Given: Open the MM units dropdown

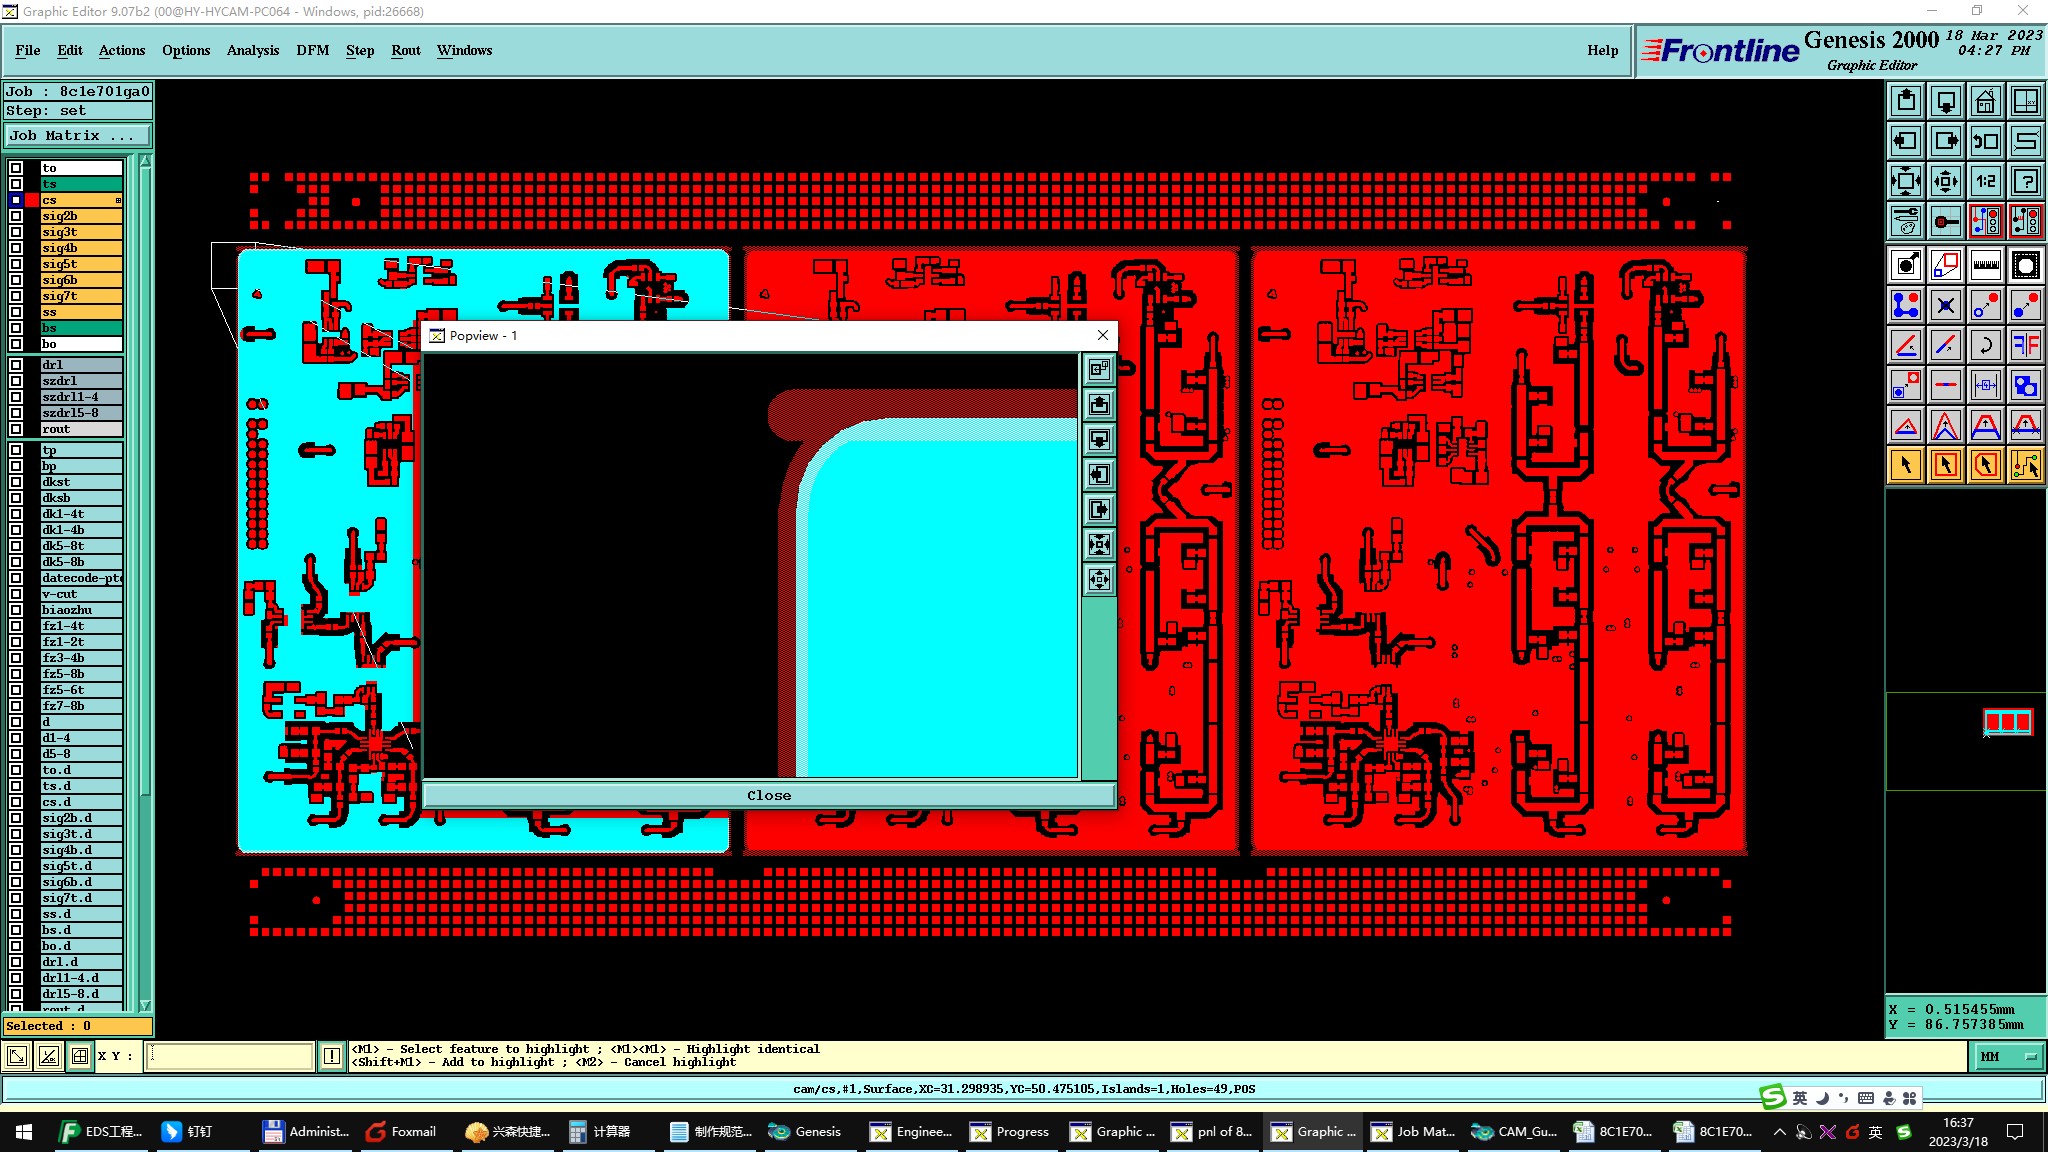Looking at the screenshot, I should 2009,1056.
